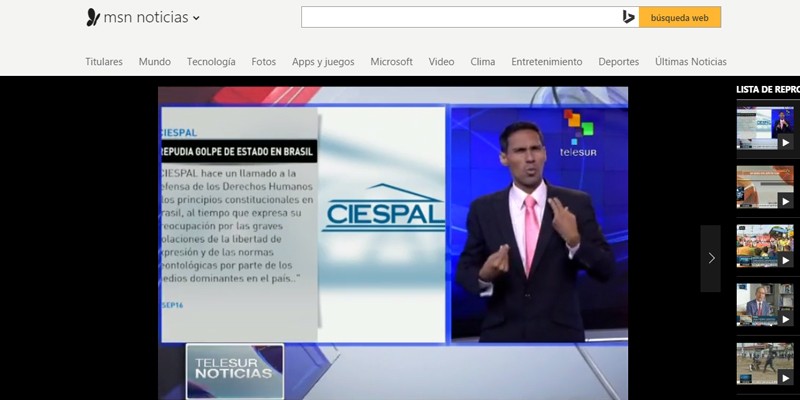Expand the msn noticias dropdown arrow
This screenshot has width=800, height=400.
click(196, 18)
